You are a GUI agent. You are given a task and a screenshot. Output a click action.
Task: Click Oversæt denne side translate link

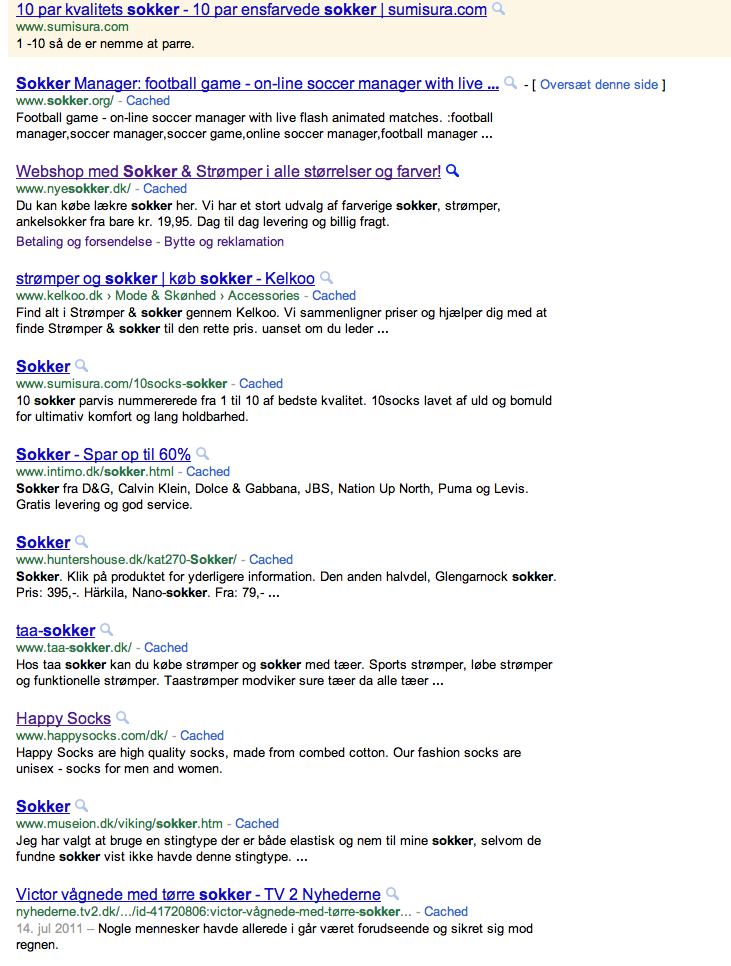click(599, 85)
